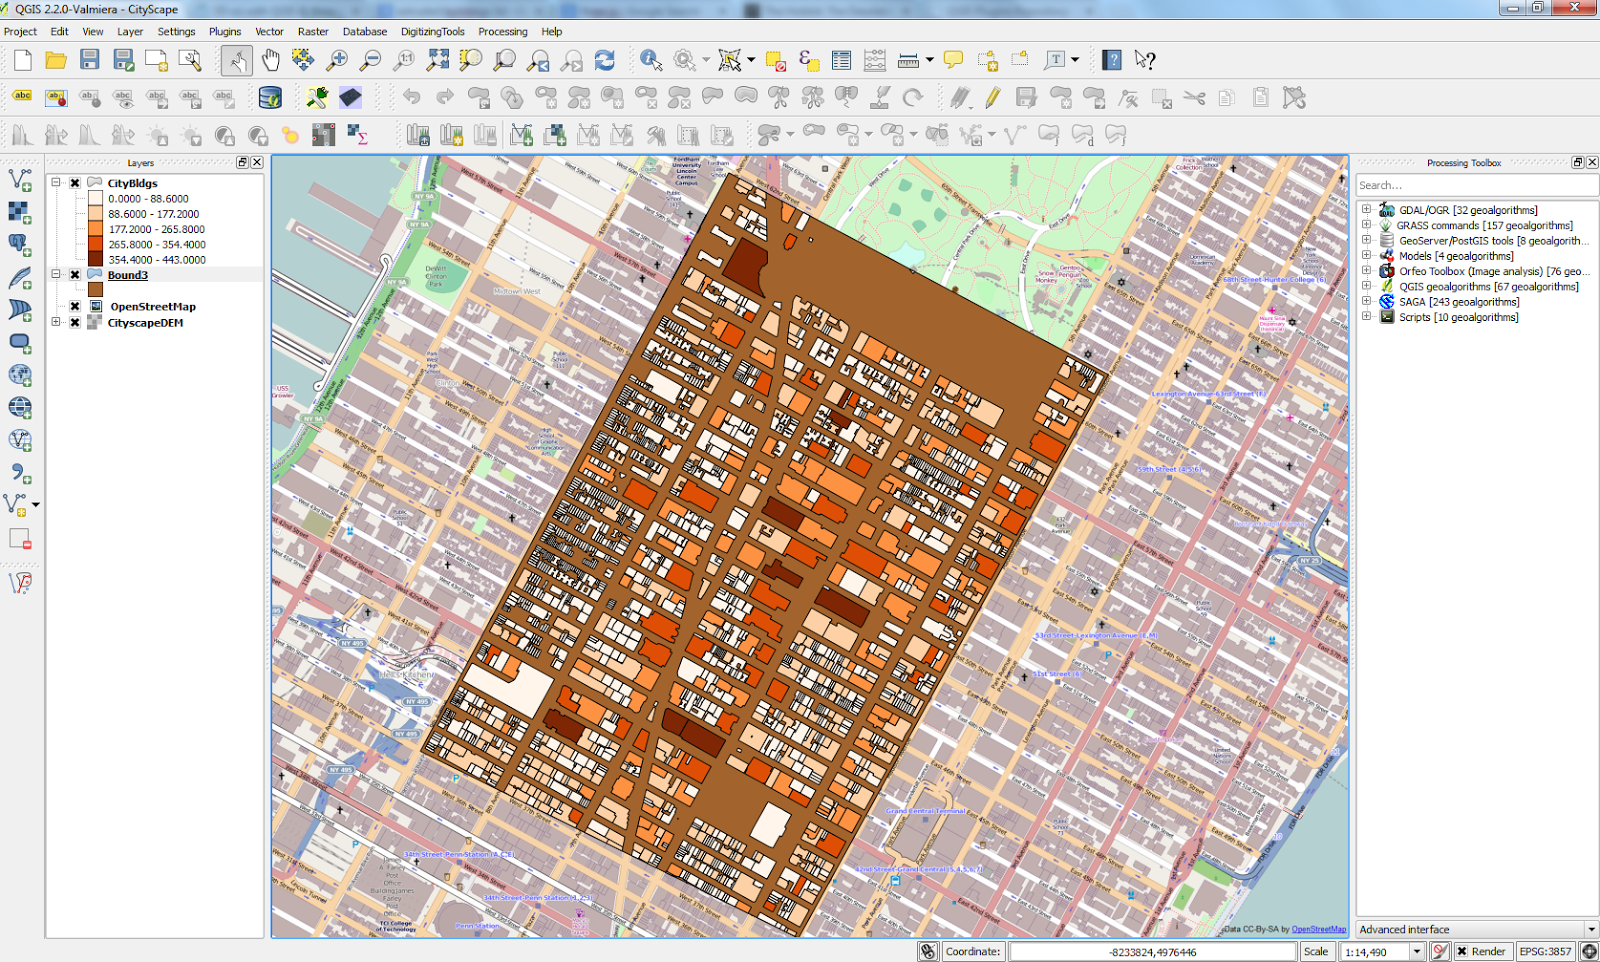Disable the Render checkbox in status bar
The height and width of the screenshot is (962, 1600).
(x=1462, y=951)
